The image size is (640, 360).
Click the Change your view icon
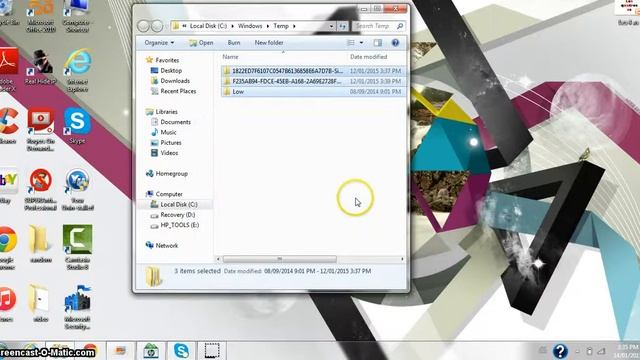tap(351, 42)
